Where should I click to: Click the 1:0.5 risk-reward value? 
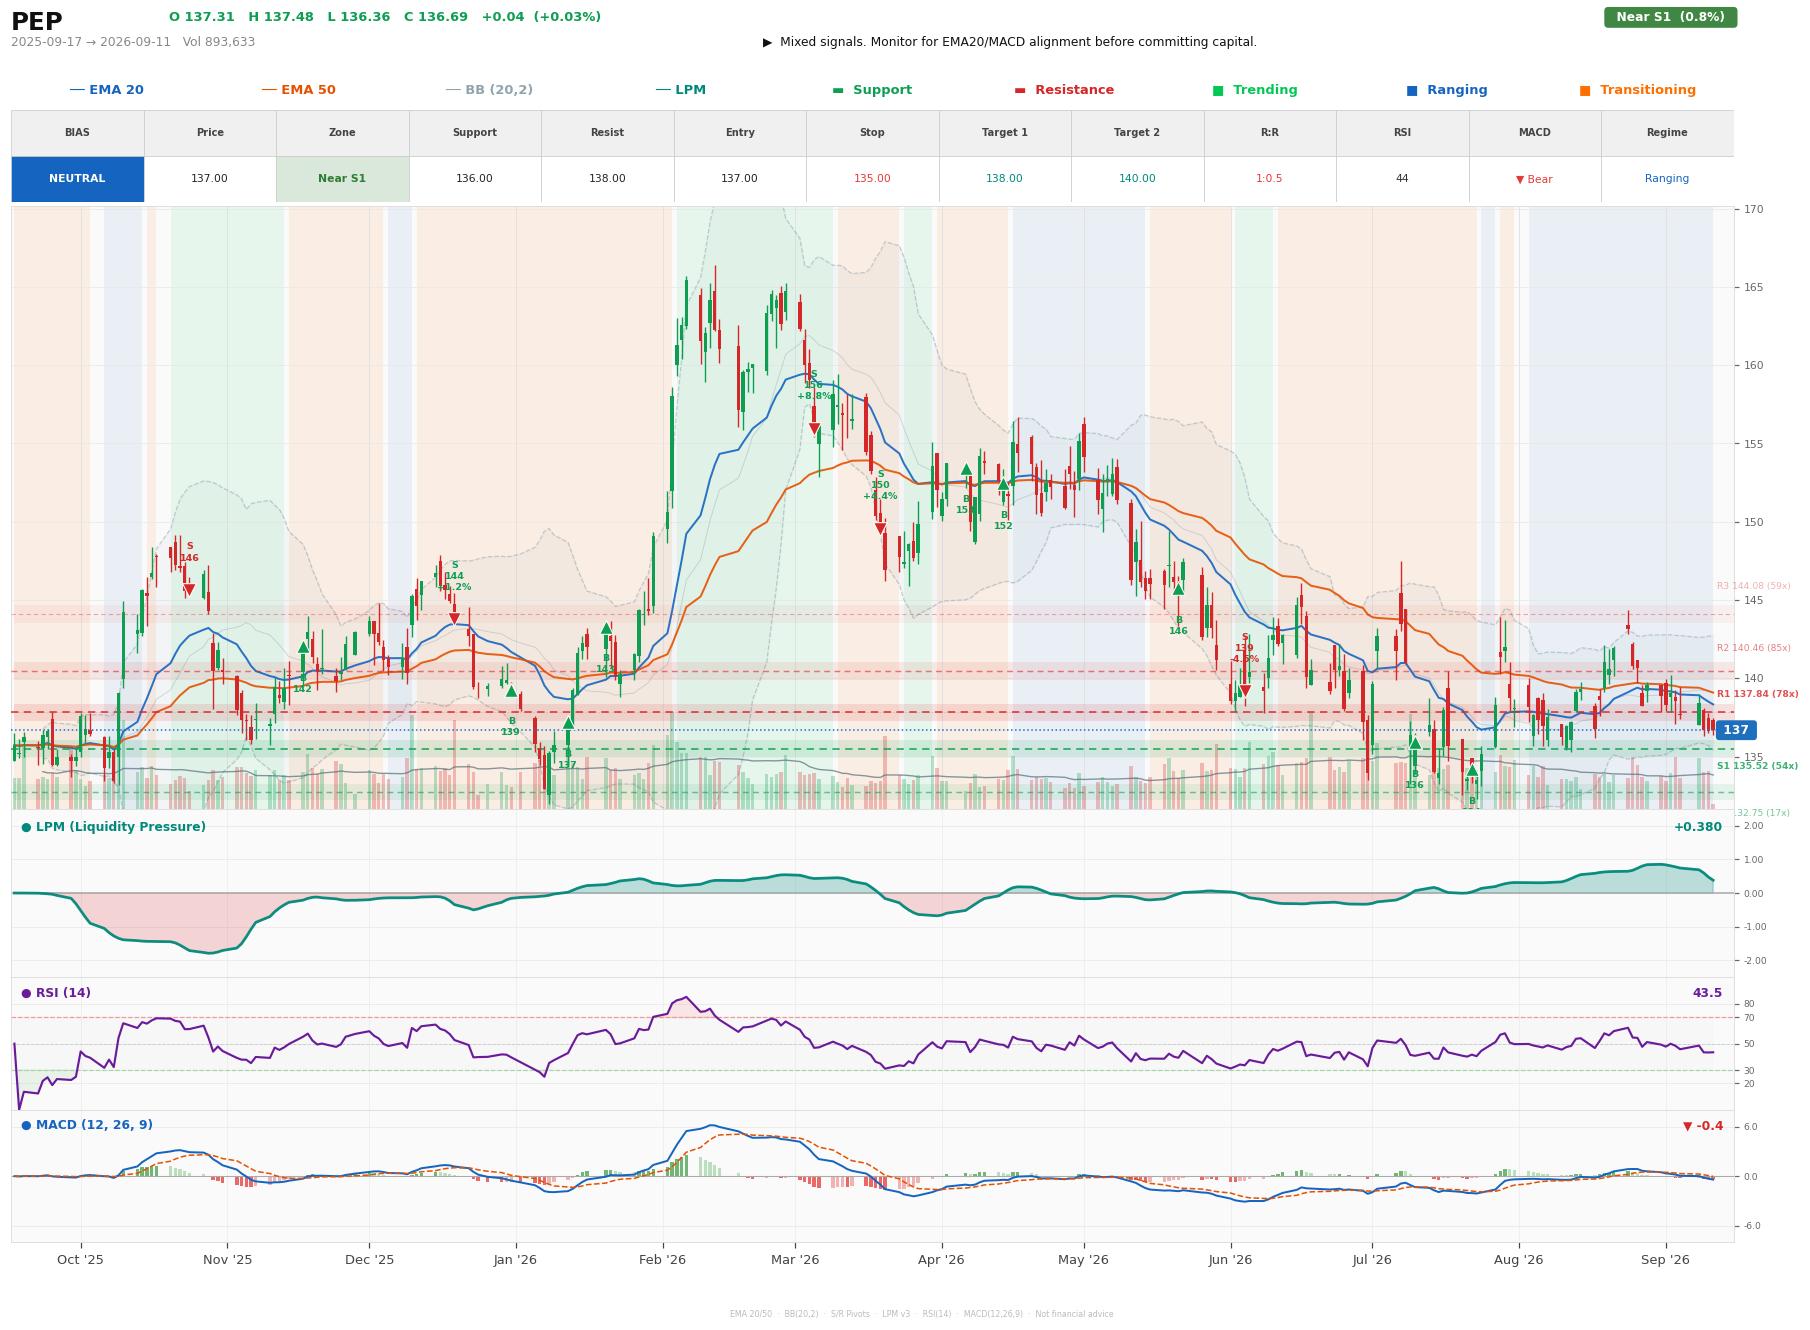pos(1270,179)
